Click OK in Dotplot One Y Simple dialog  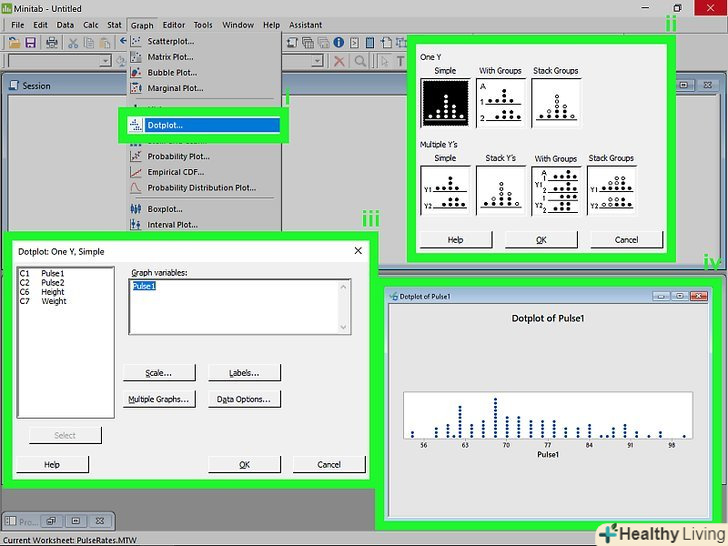click(244, 464)
